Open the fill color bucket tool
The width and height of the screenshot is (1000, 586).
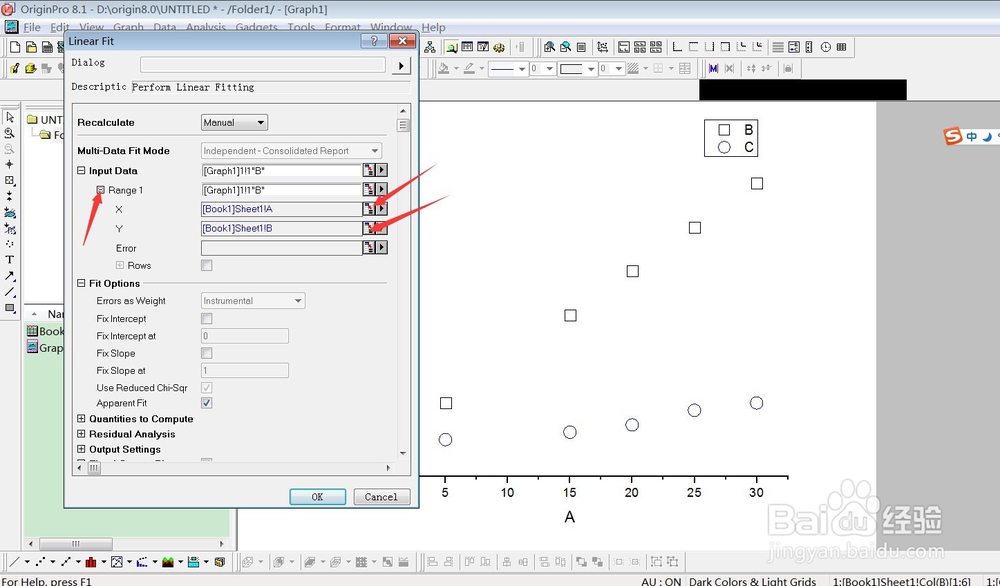click(444, 68)
